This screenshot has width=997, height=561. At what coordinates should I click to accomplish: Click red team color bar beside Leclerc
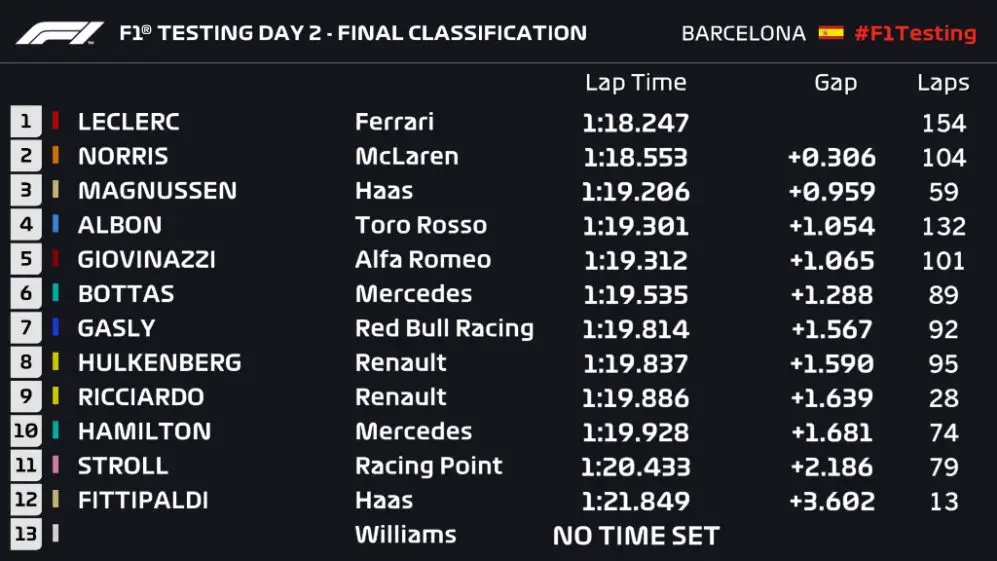point(55,122)
